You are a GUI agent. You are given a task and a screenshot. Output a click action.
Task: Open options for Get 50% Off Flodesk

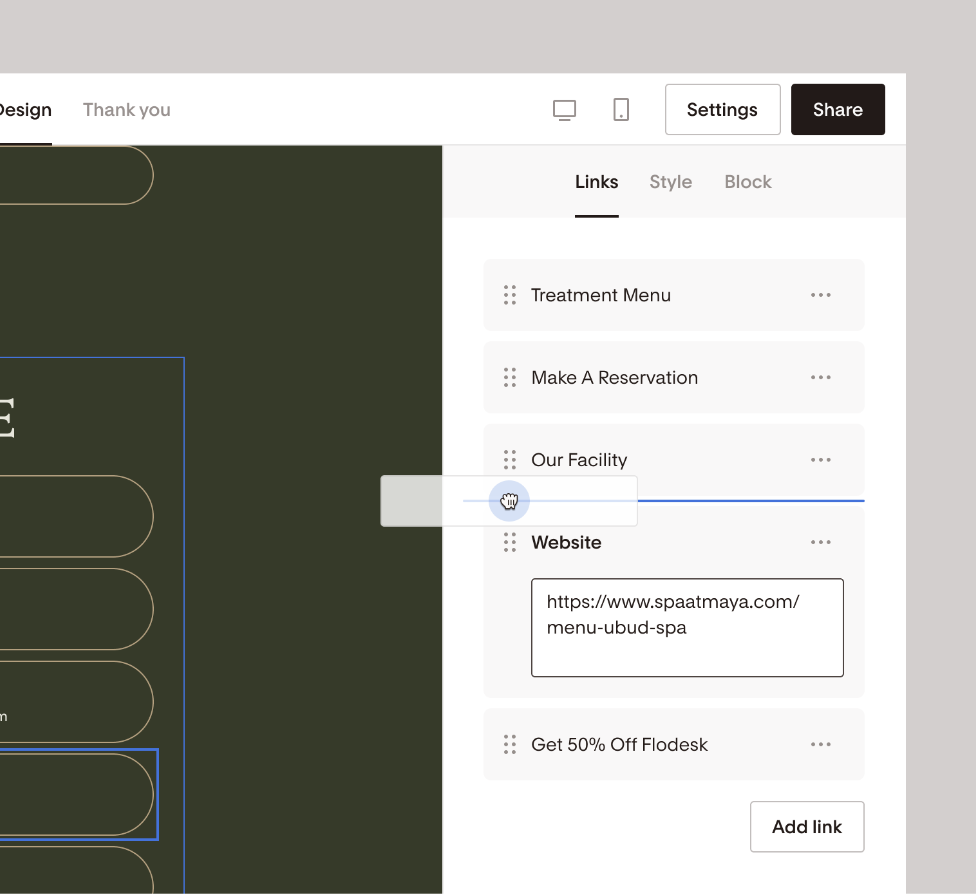pos(820,745)
